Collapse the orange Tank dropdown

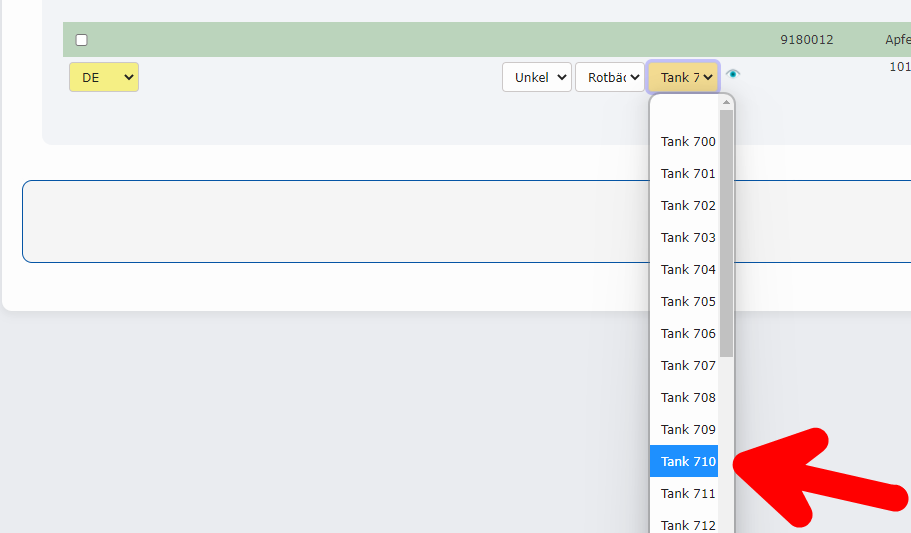point(683,77)
